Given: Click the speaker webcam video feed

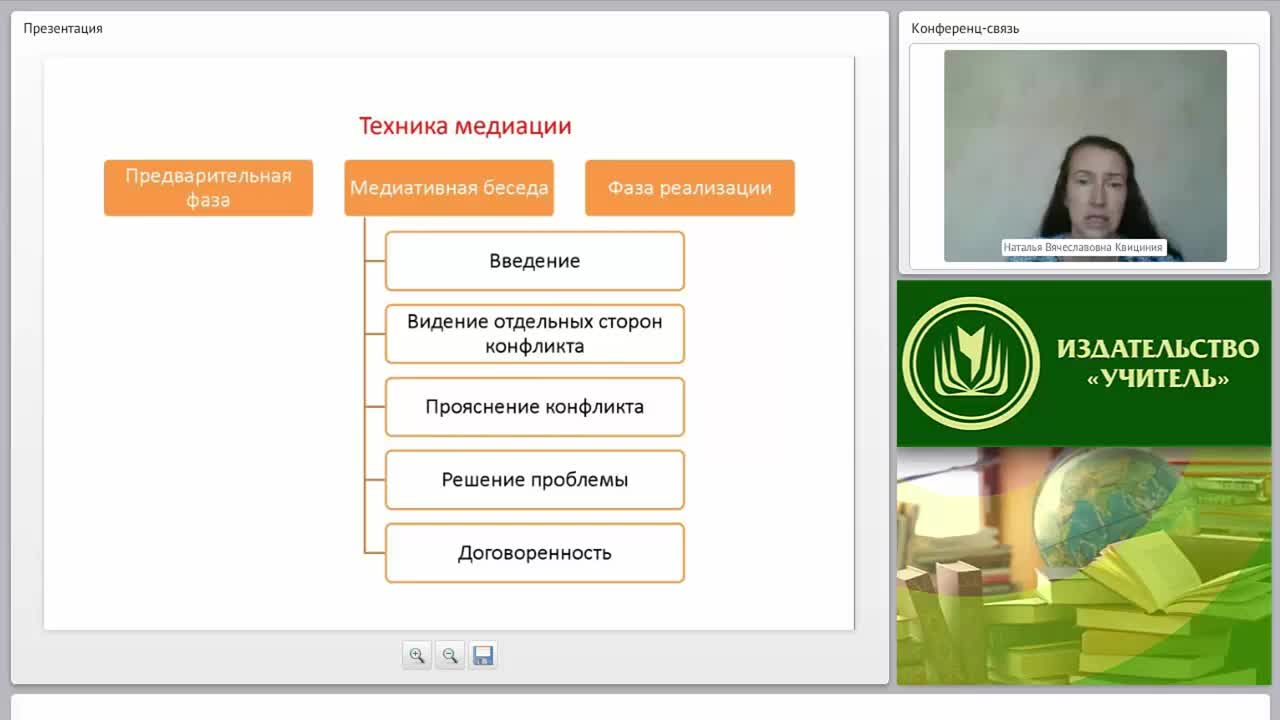Looking at the screenshot, I should tap(1085, 156).
